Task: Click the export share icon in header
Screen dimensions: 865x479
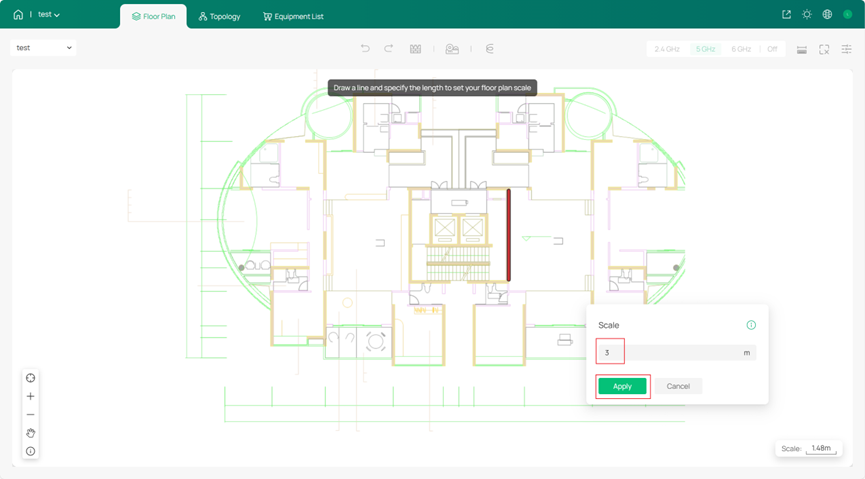Action: tap(786, 15)
